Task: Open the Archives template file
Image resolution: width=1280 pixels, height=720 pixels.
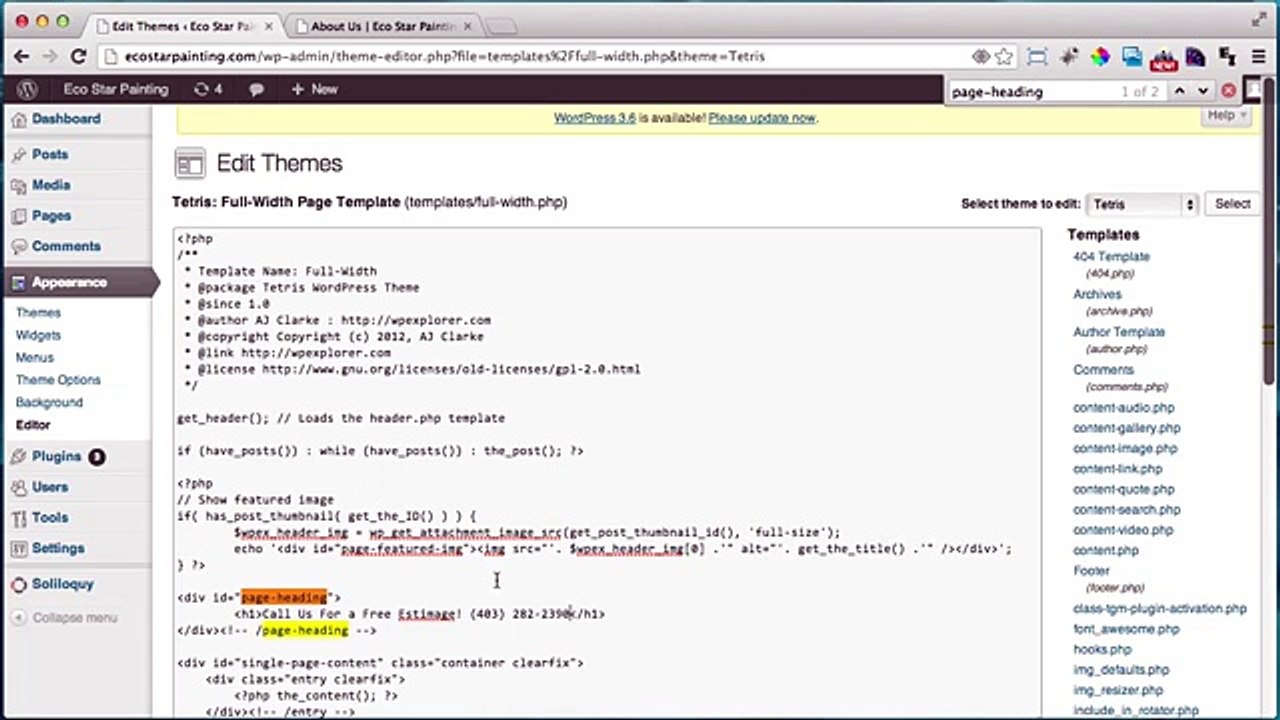Action: click(1097, 295)
